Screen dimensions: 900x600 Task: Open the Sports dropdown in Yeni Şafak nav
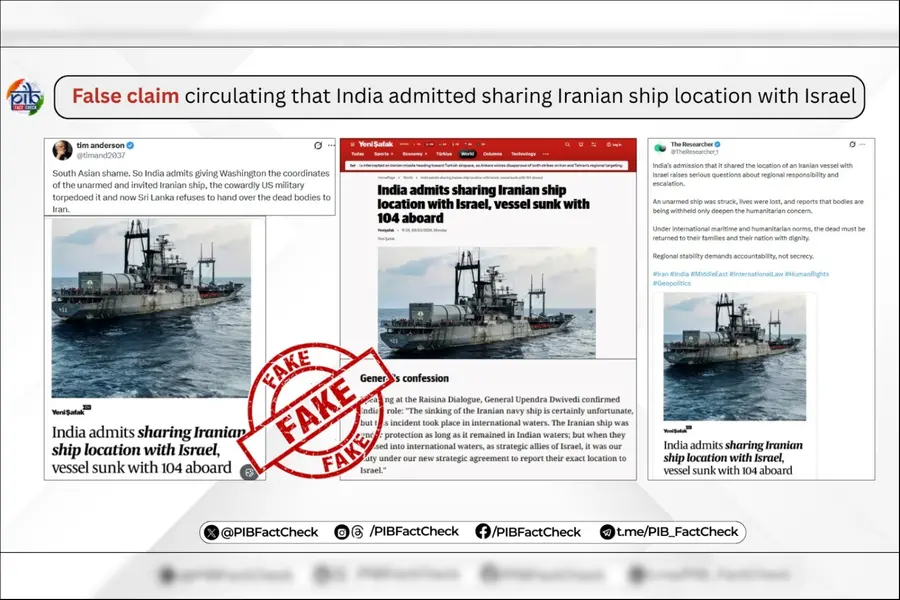pos(383,154)
